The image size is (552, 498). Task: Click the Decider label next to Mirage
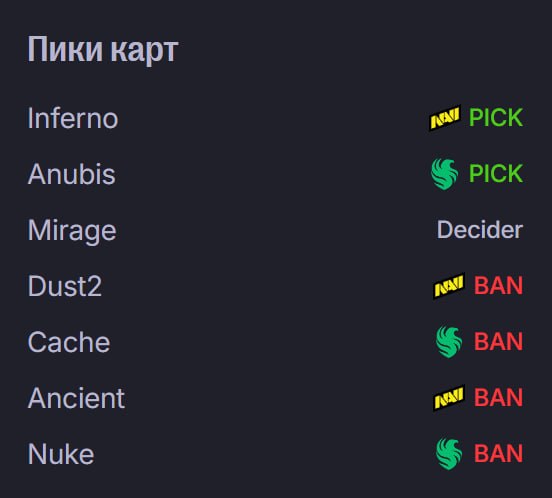(480, 230)
